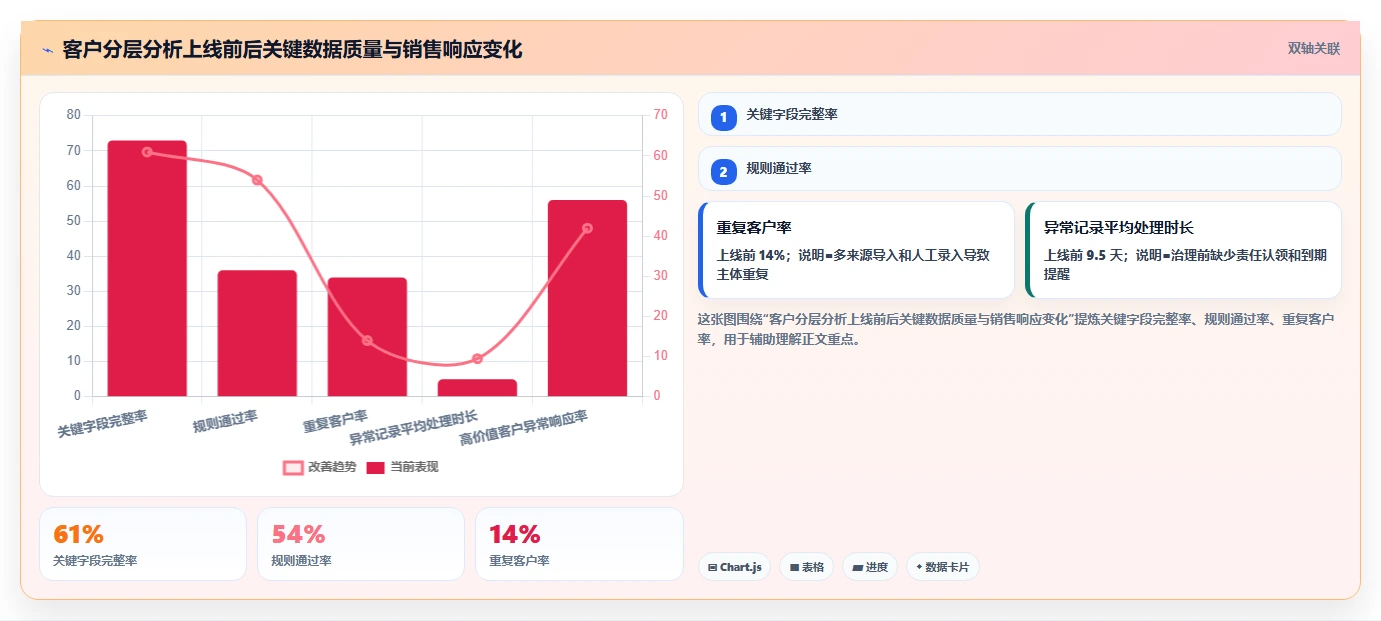
Task: Click the trend line point on 重复客户率 bar
Action: pyautogui.click(x=367, y=341)
